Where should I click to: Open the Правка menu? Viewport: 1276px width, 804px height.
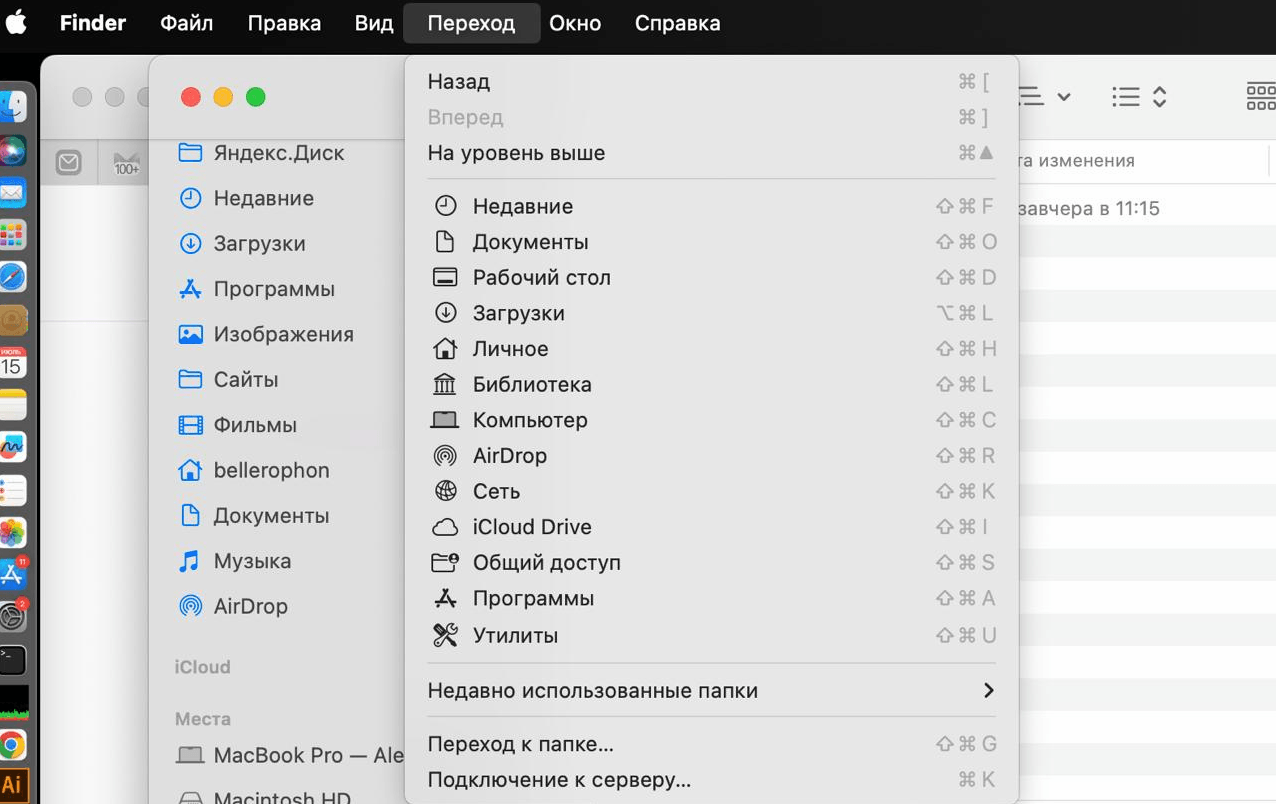coord(284,22)
